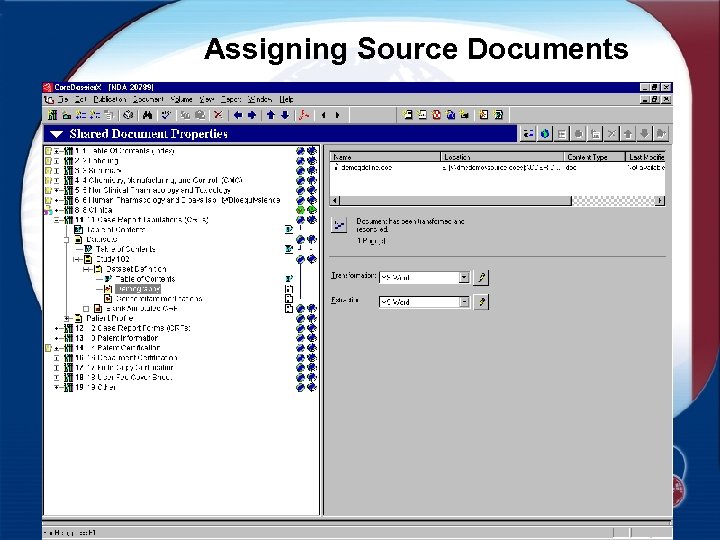Expand section 19 Other
Viewport: 720px width, 540px height.
(x=56, y=388)
